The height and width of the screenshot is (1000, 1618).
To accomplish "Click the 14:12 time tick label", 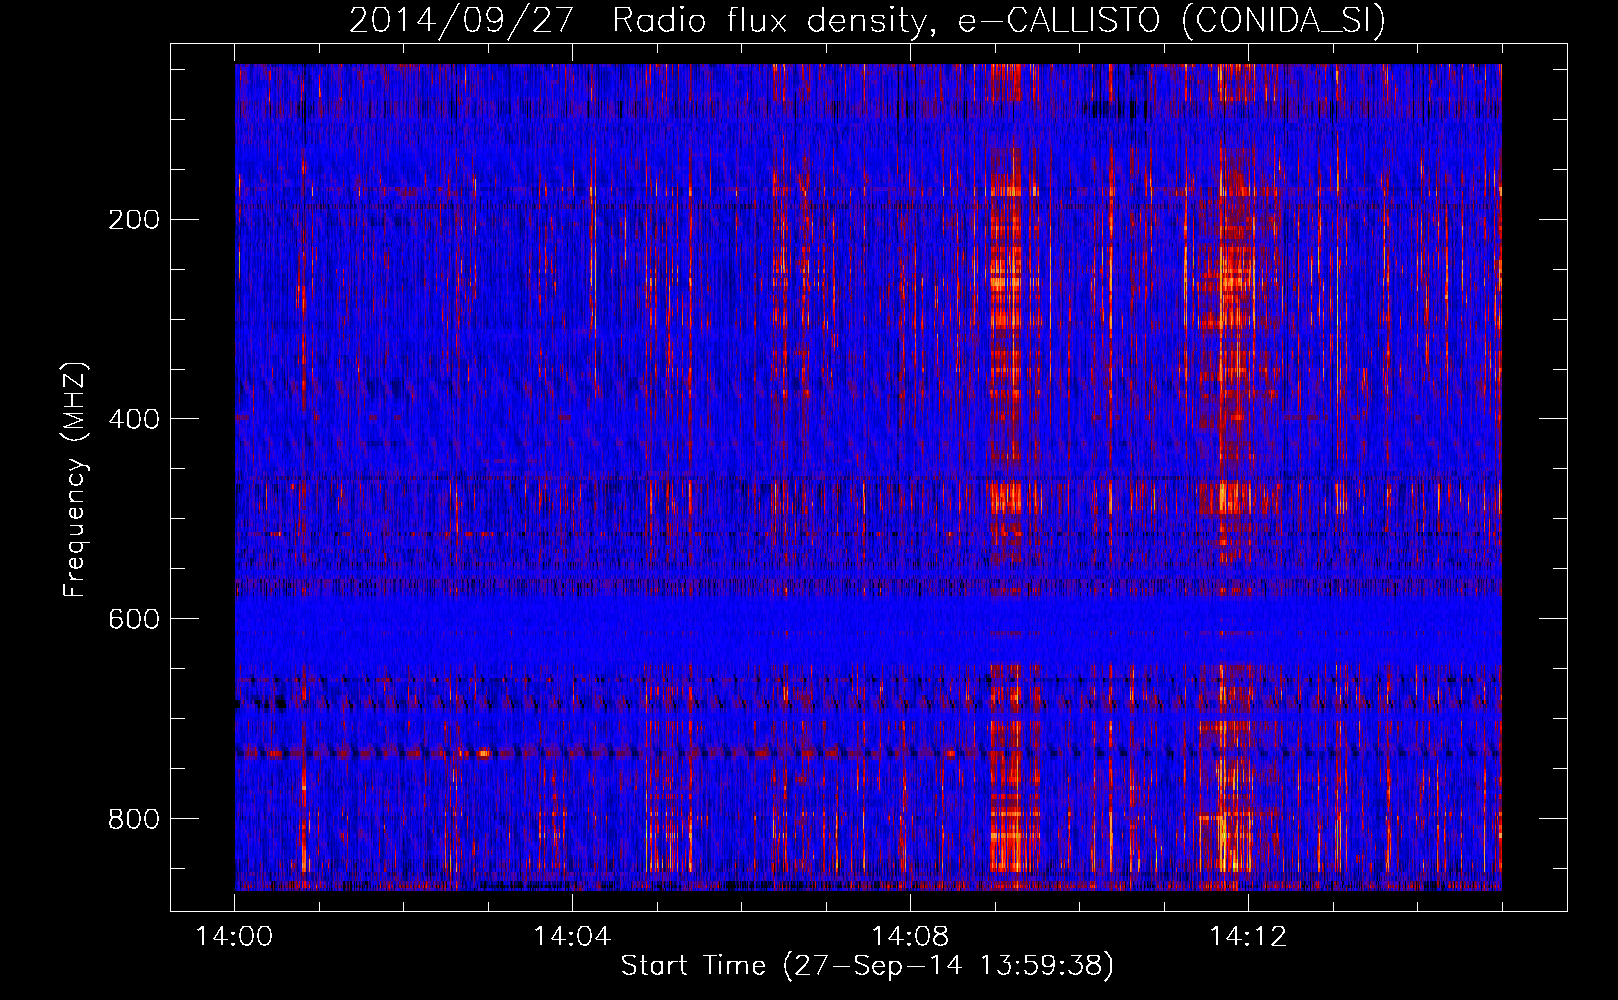I will 1248,937.
